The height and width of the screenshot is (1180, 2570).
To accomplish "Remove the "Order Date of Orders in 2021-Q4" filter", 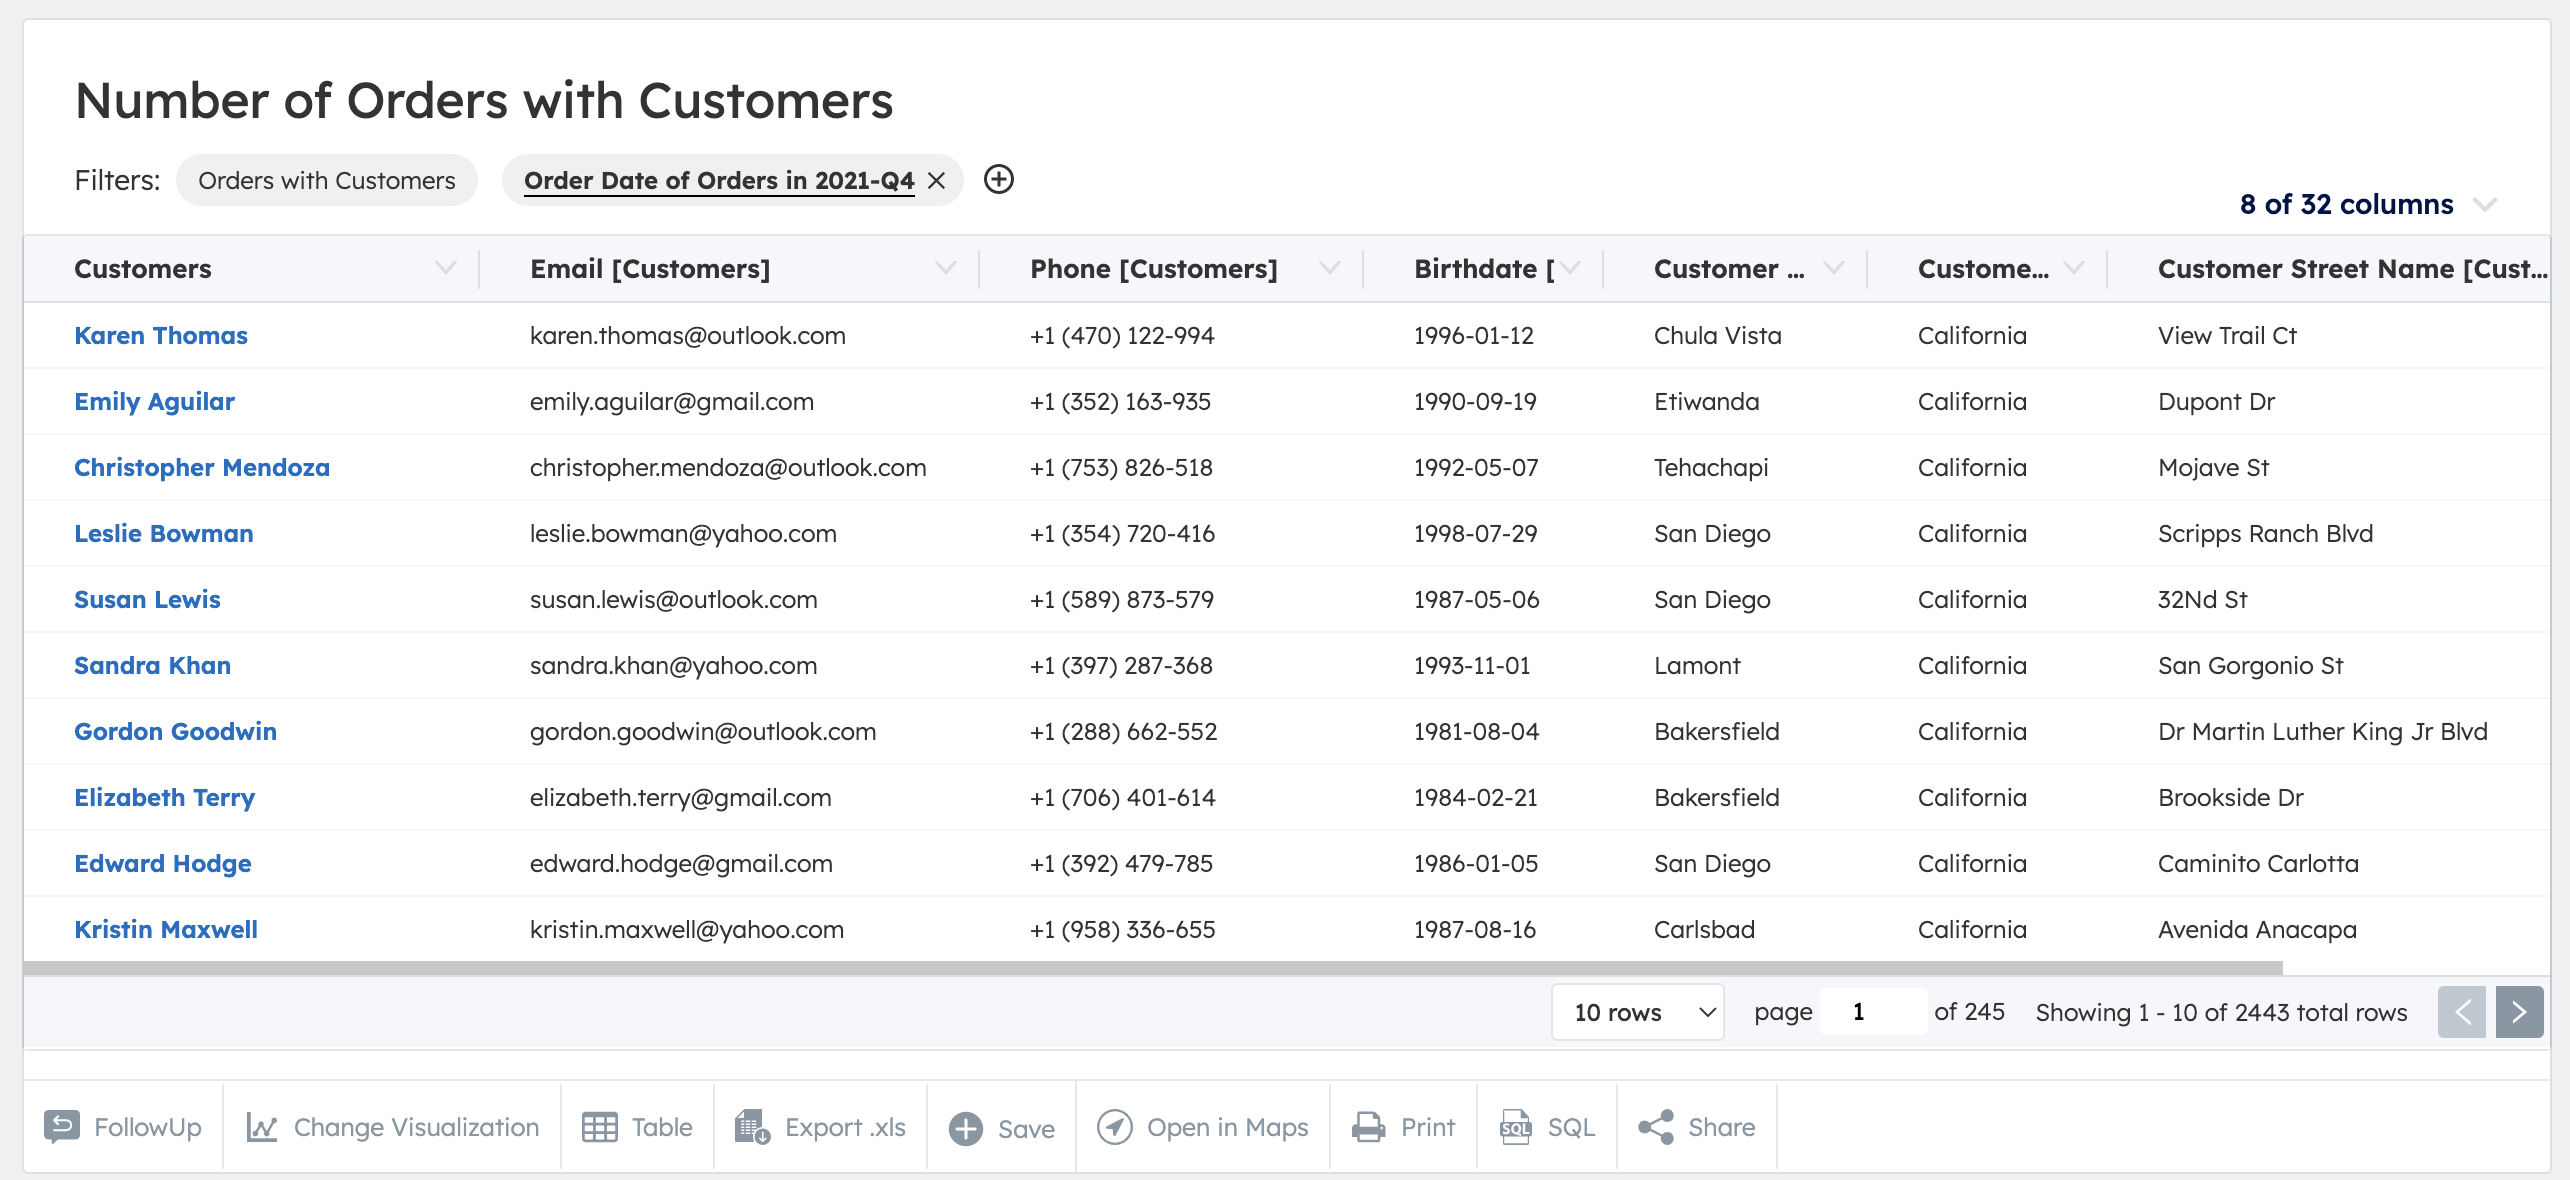I will point(937,181).
